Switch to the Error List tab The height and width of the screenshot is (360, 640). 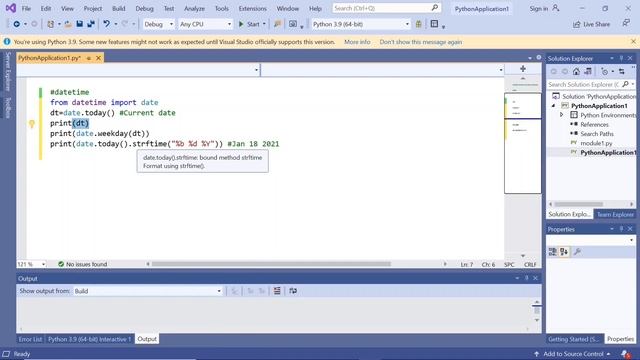pos(30,339)
